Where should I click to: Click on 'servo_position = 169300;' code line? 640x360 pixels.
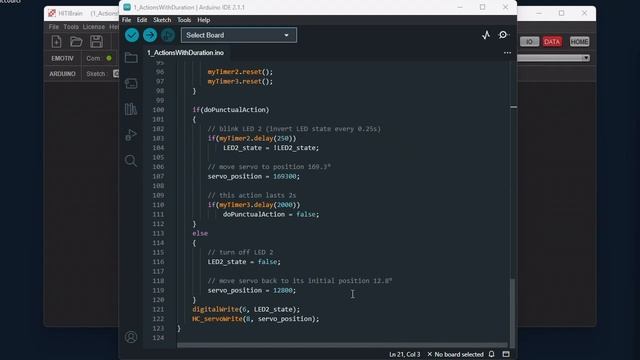[253, 176]
